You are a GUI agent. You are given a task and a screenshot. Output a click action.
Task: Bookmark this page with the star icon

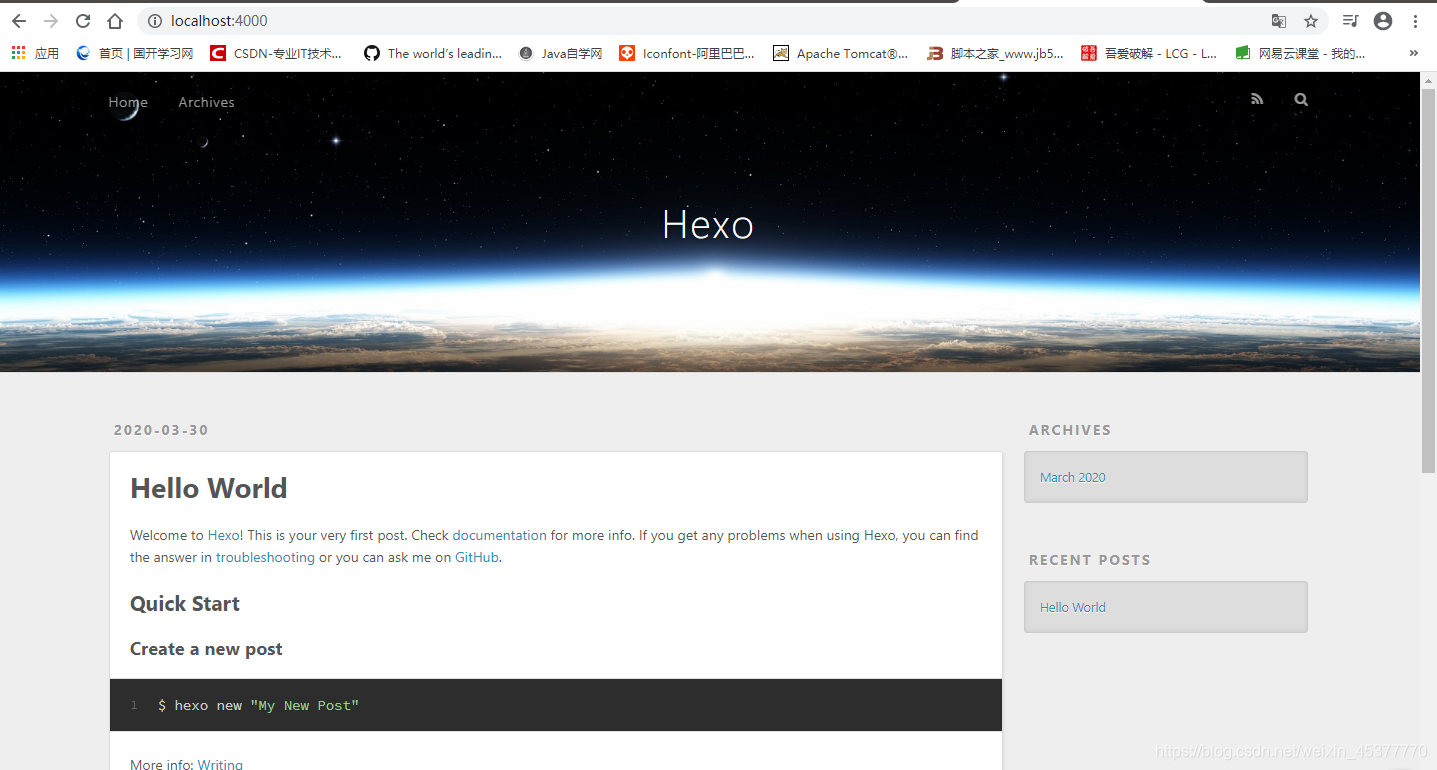pos(1311,21)
